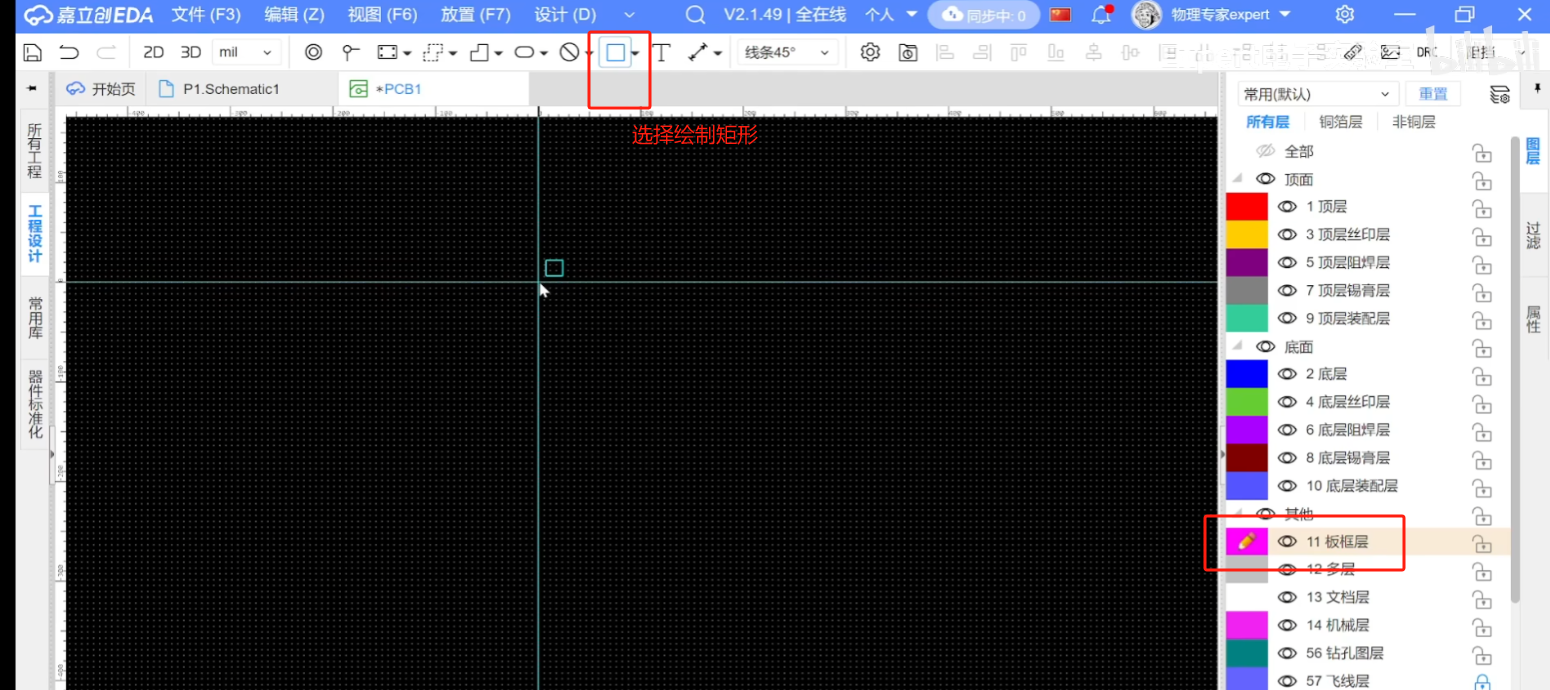Hide the 3 顶层丝印层 layer
The image size is (1550, 690).
click(x=1288, y=235)
